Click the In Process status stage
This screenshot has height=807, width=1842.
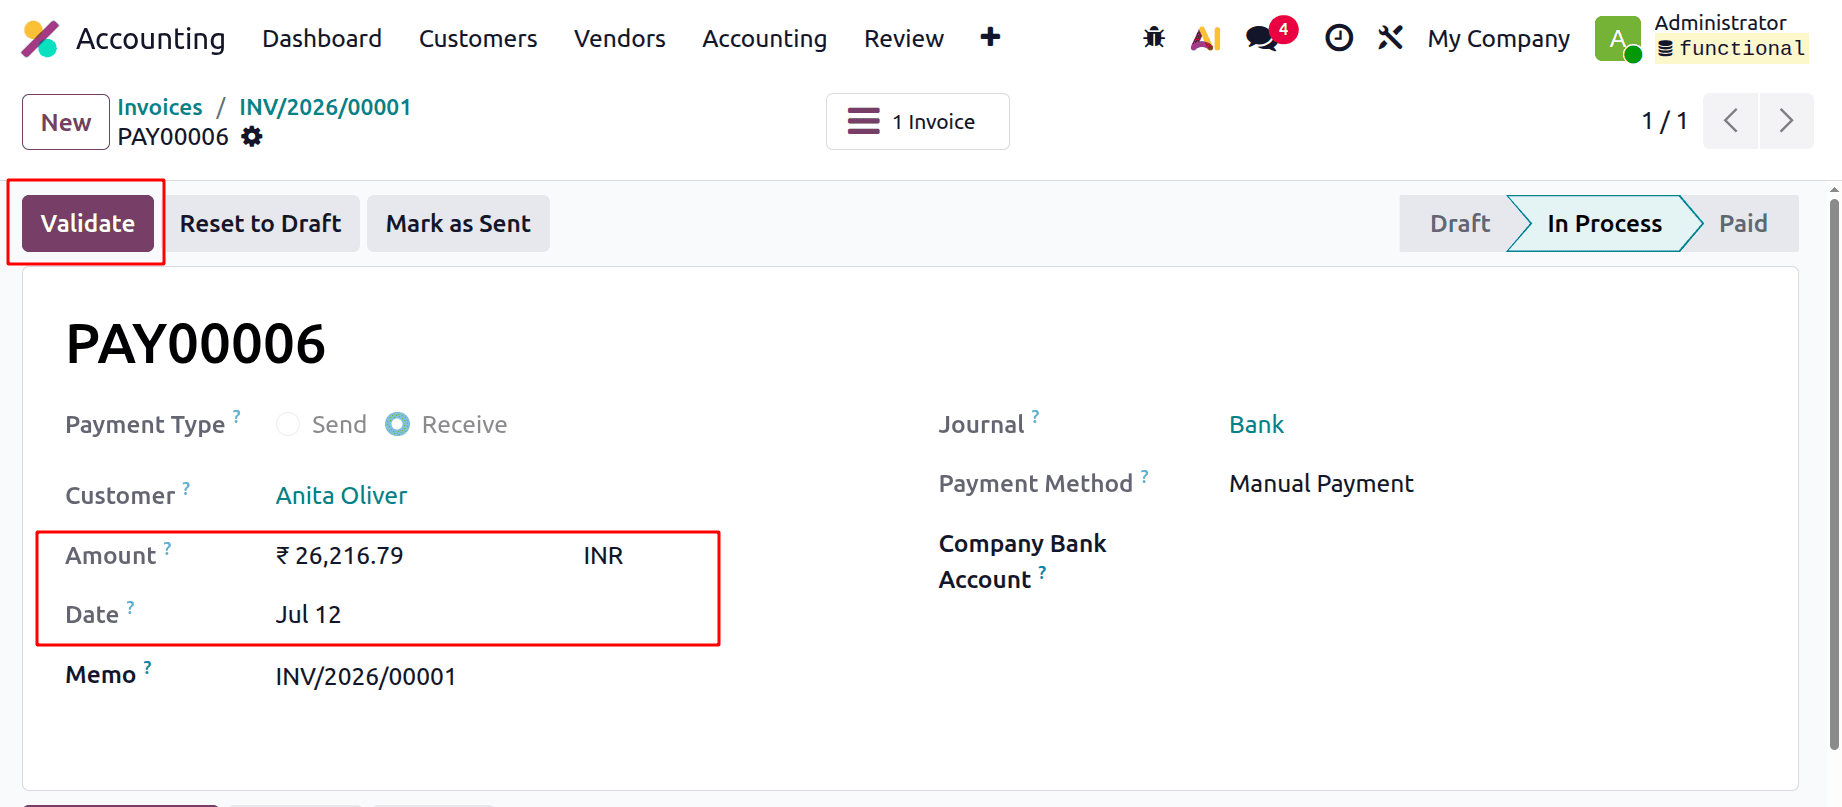pyautogui.click(x=1604, y=223)
